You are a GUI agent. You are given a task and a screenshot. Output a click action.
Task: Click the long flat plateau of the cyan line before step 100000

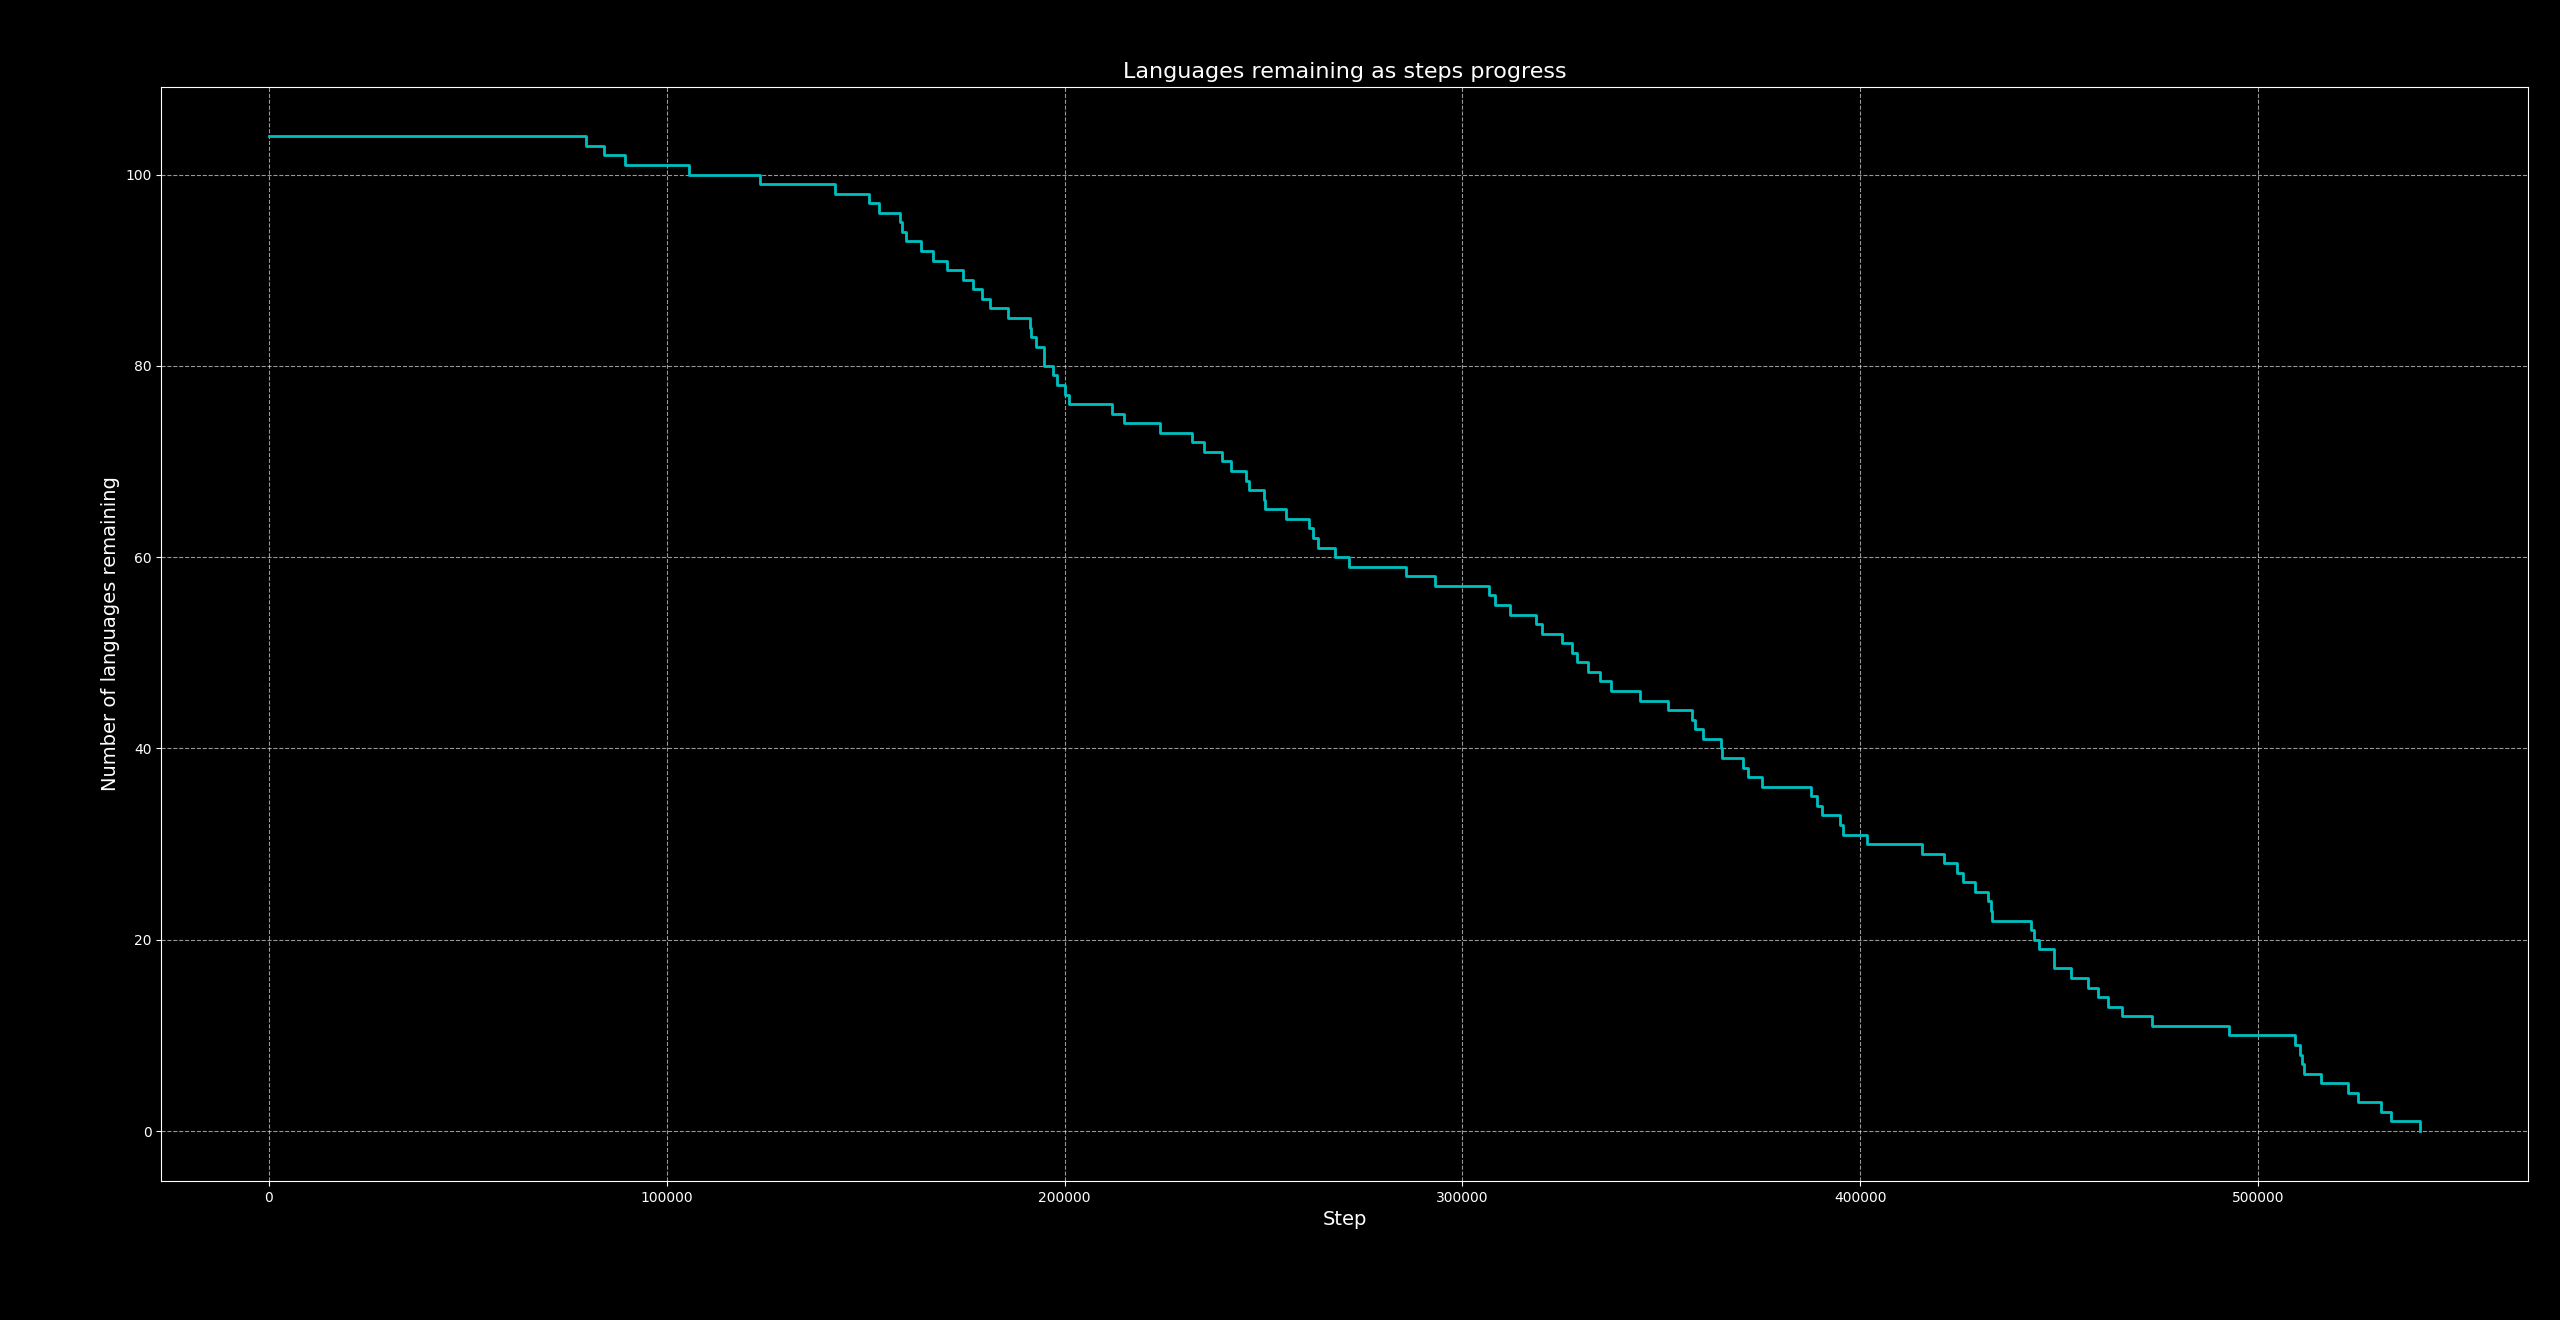(x=430, y=136)
